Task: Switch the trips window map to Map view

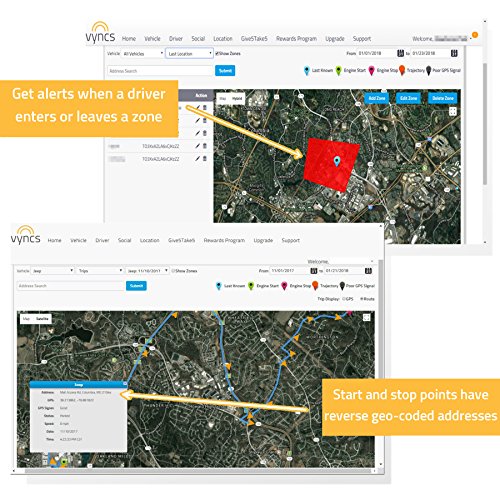Action: point(26,319)
